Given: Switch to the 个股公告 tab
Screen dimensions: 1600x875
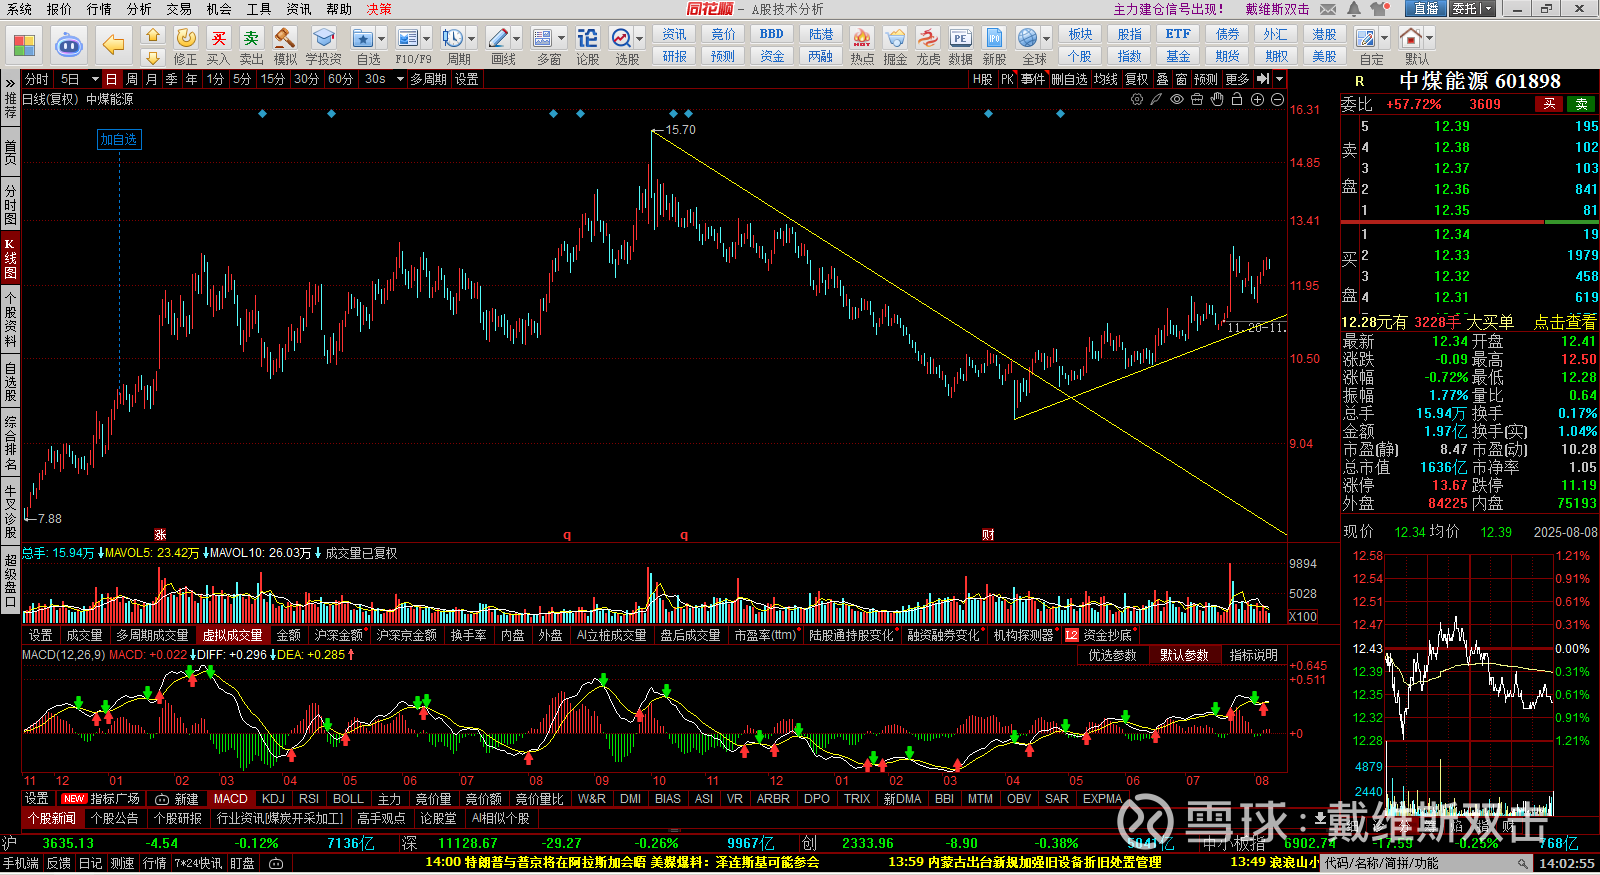Looking at the screenshot, I should point(114,818).
